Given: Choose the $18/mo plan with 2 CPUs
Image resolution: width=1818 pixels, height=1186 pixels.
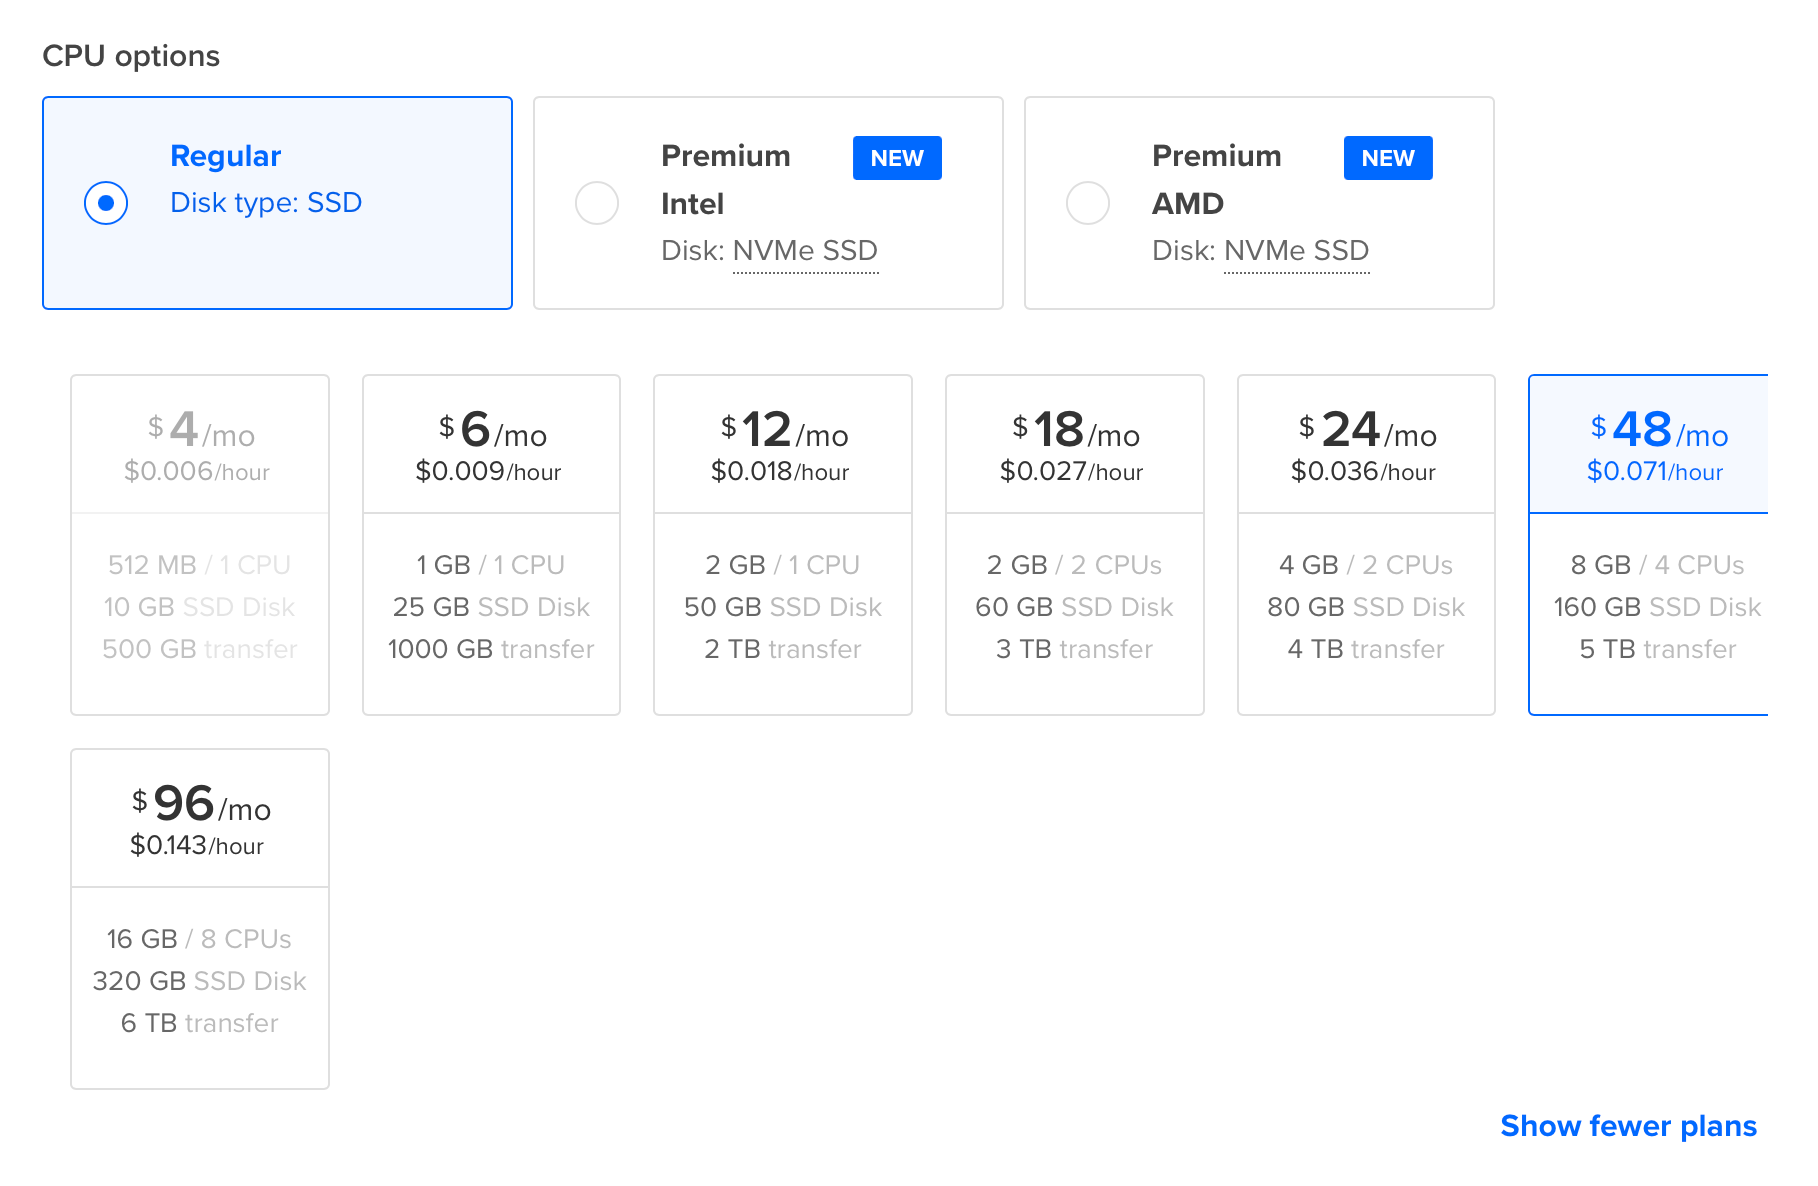Looking at the screenshot, I should pyautogui.click(x=1074, y=544).
